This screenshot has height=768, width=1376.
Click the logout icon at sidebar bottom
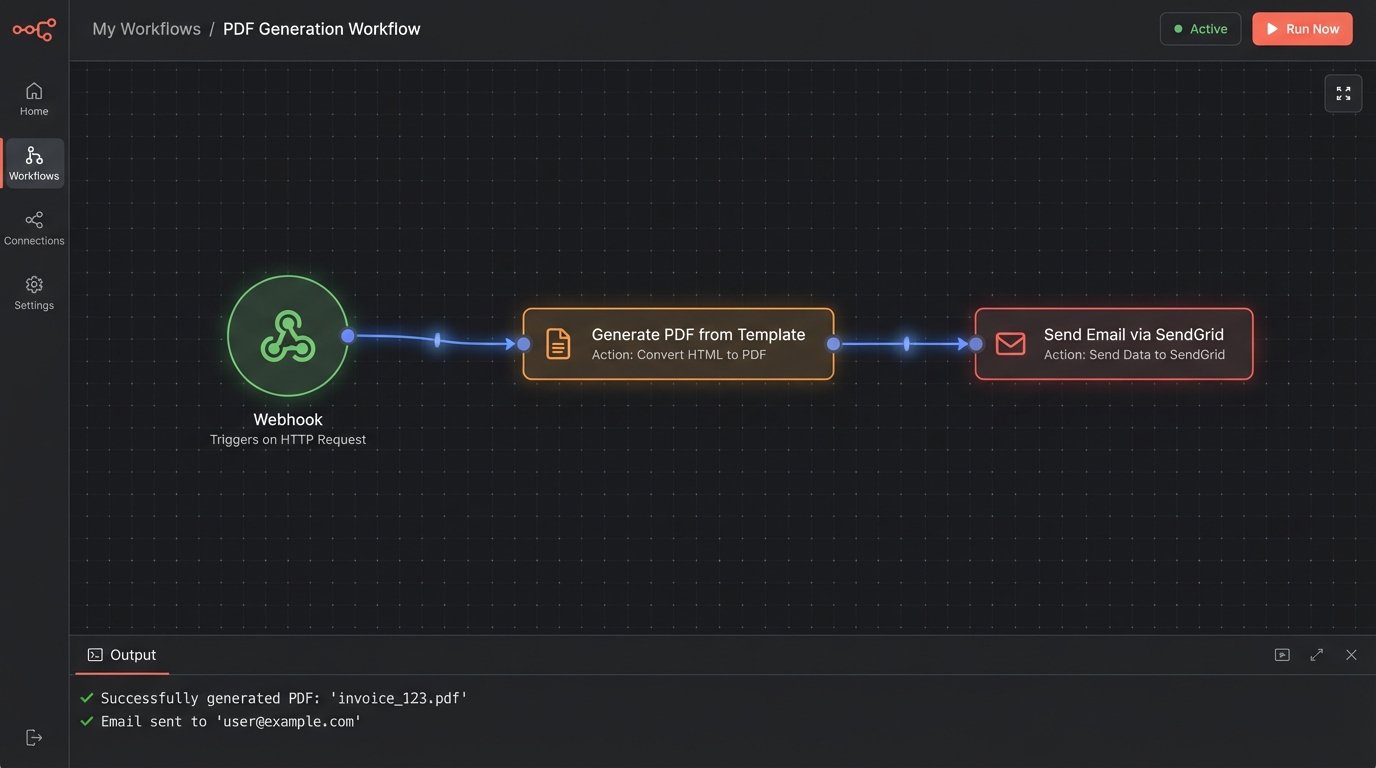[34, 737]
